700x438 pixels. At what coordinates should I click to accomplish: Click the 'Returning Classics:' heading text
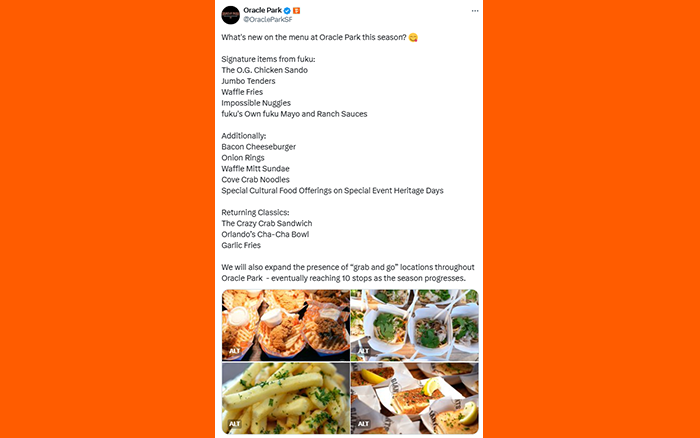click(x=255, y=213)
